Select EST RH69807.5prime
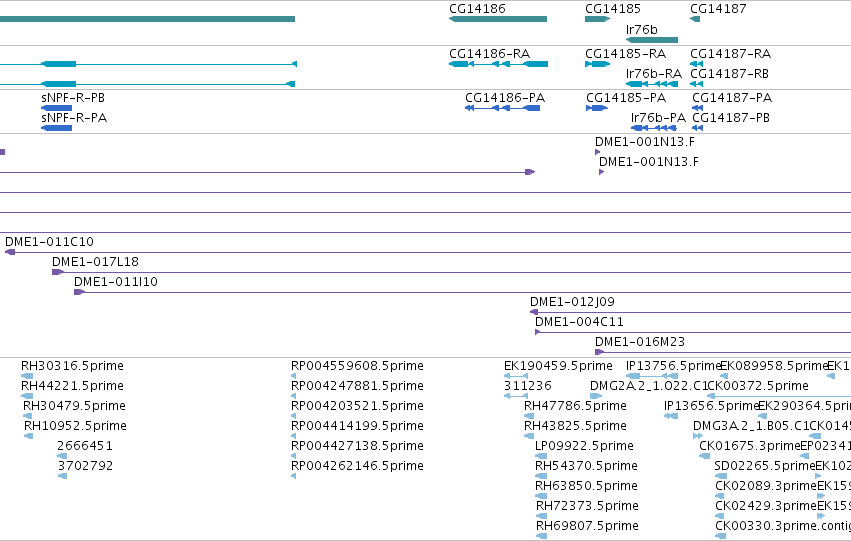 click(587, 526)
